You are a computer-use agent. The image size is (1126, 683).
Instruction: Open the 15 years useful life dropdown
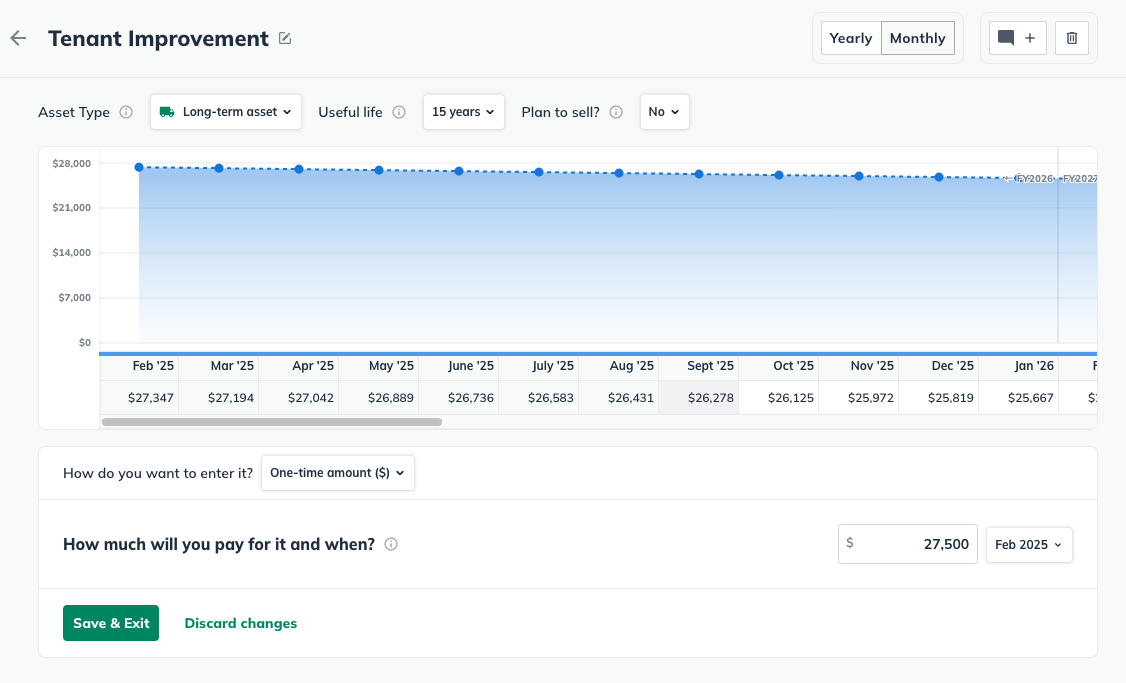pyautogui.click(x=463, y=112)
